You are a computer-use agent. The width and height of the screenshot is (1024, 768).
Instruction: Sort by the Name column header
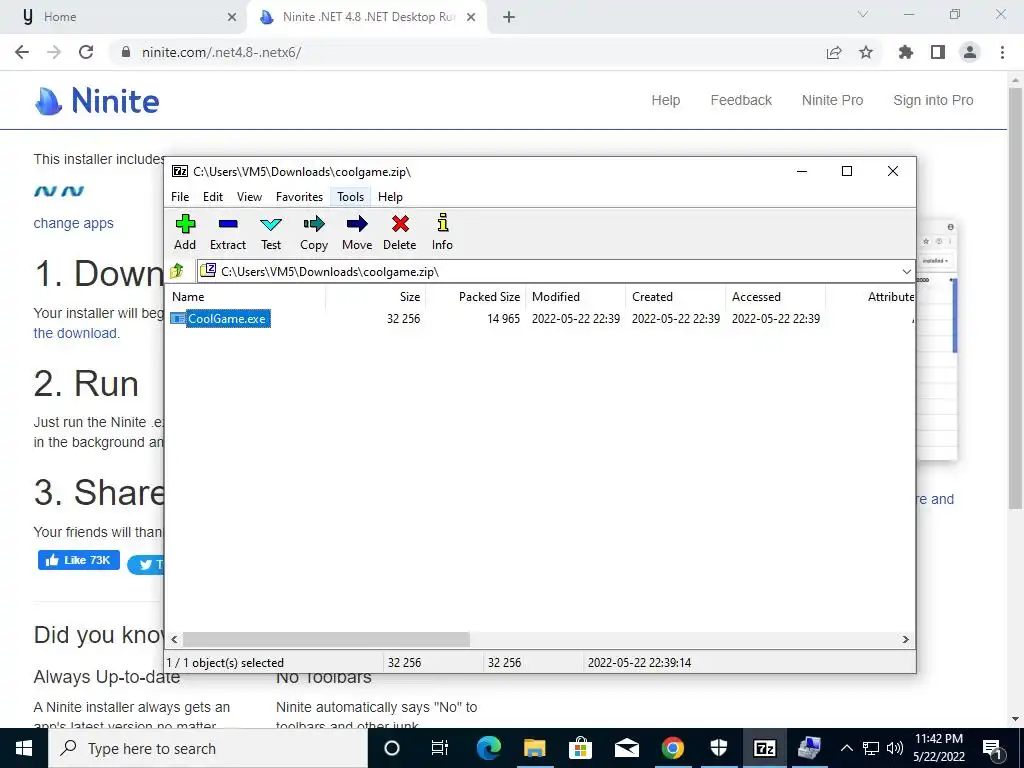pyautogui.click(x=248, y=296)
